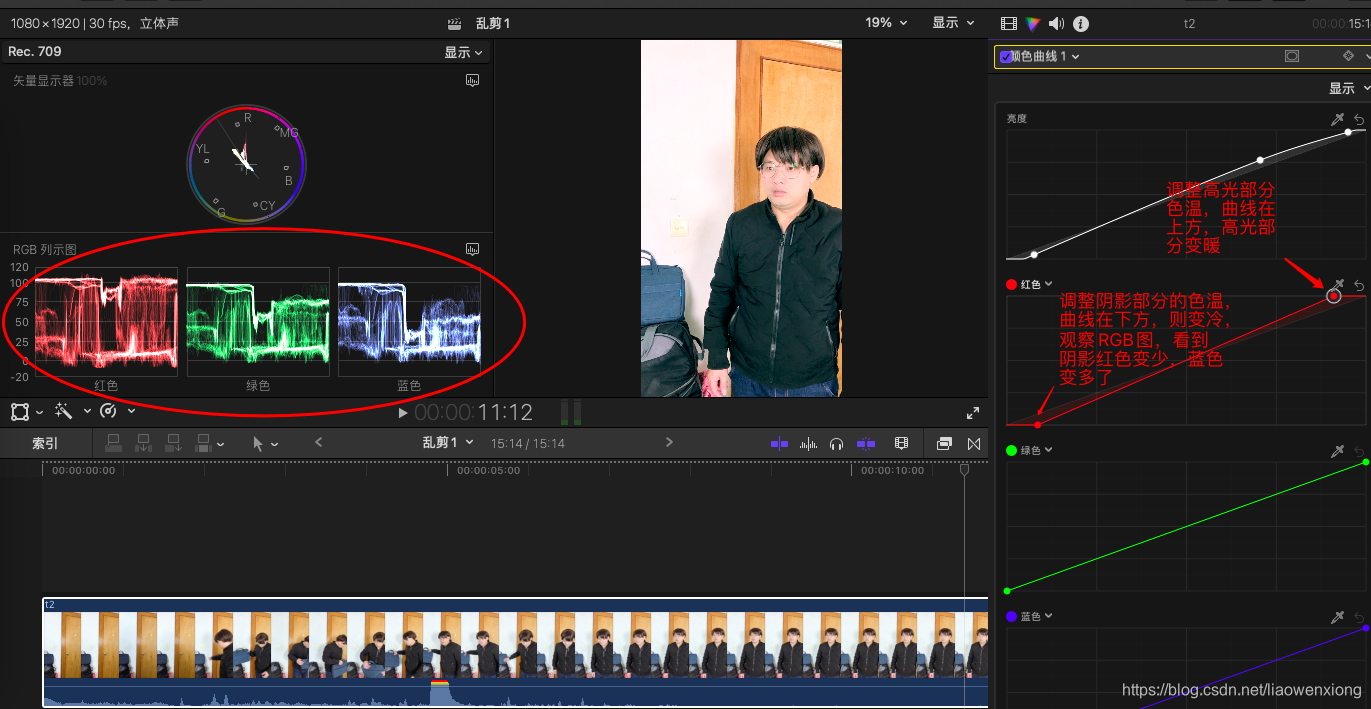This screenshot has height=709, width=1371.
Task: Open the video inspector tab
Action: click(x=1008, y=24)
